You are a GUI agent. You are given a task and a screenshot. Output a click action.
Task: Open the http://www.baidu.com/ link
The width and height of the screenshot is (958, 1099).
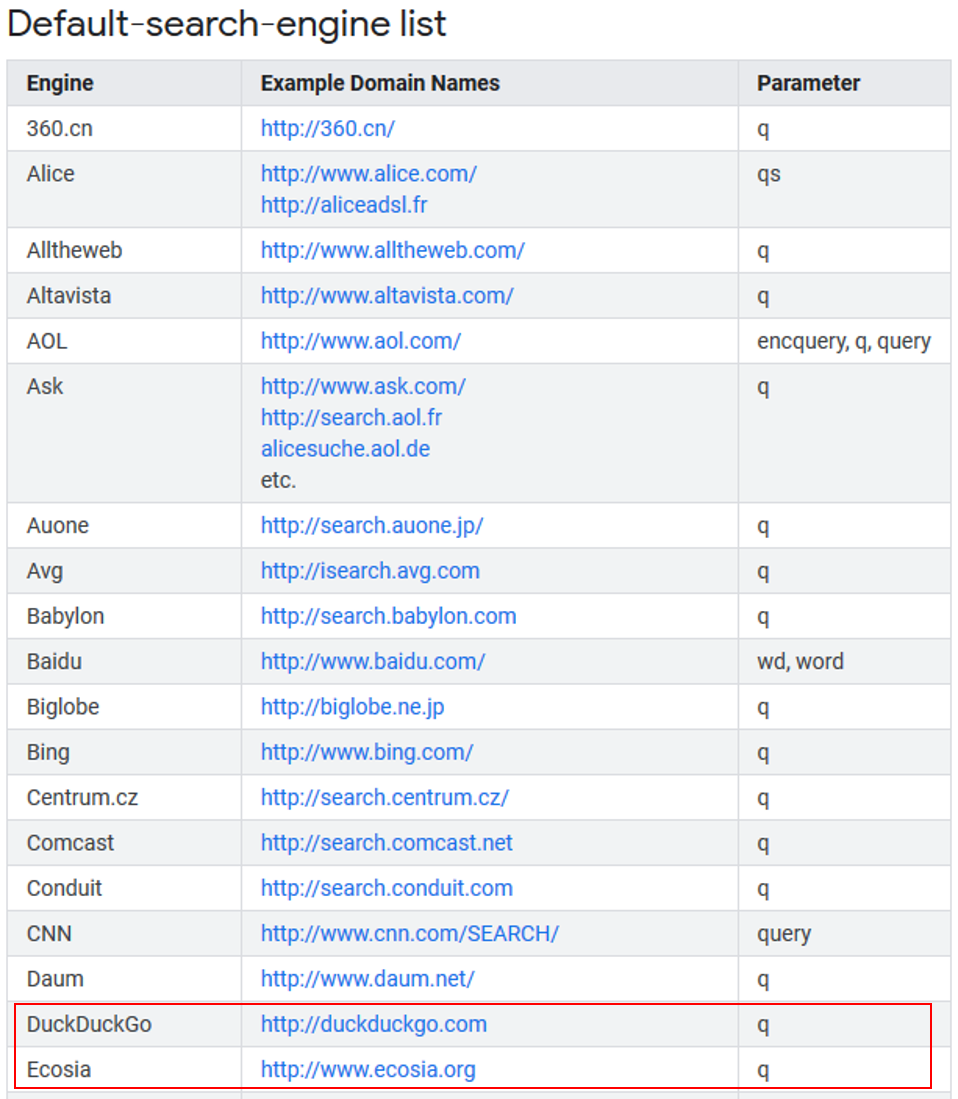pyautogui.click(x=373, y=662)
